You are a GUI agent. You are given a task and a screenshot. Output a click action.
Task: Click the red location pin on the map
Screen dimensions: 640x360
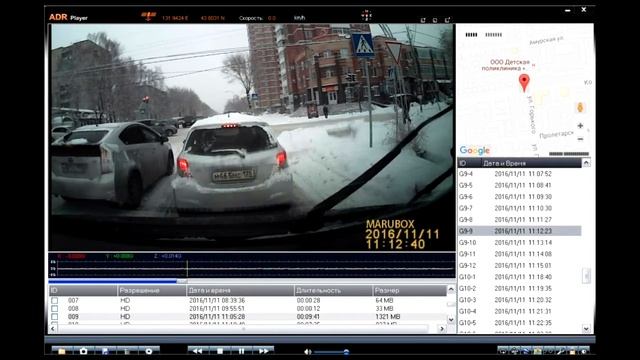tap(524, 83)
